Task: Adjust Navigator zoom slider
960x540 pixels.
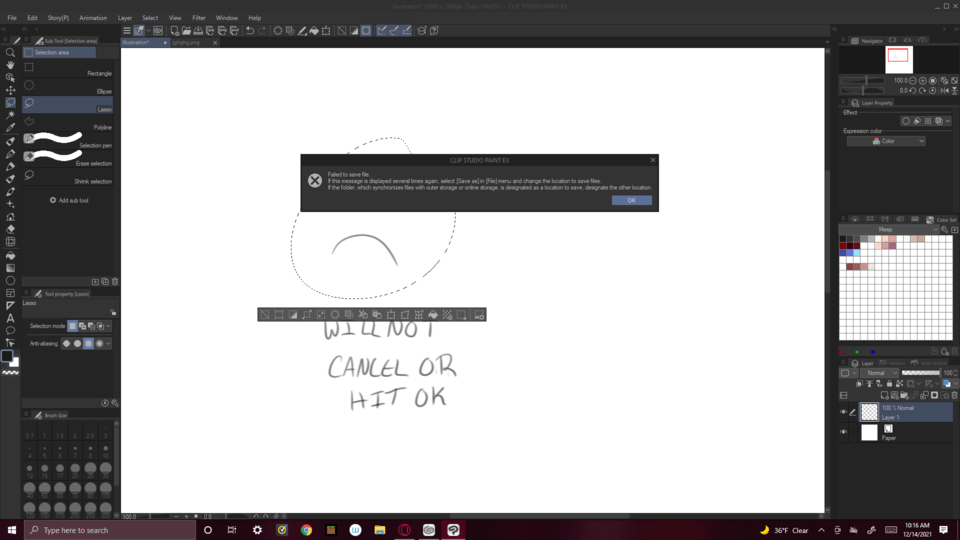Action: [863, 80]
